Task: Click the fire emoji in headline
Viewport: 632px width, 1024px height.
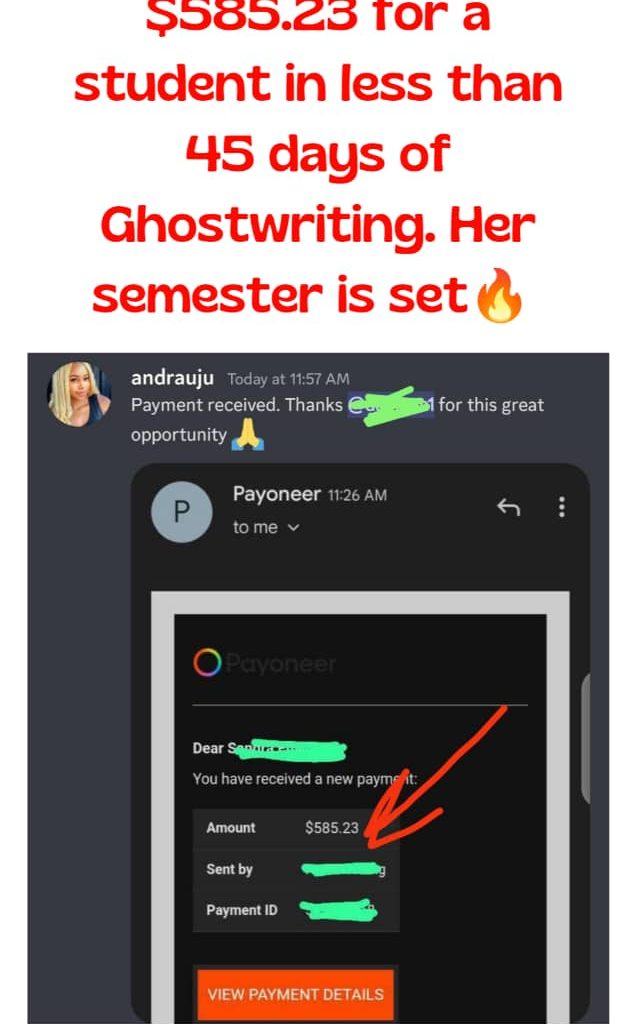Action: 499,296
